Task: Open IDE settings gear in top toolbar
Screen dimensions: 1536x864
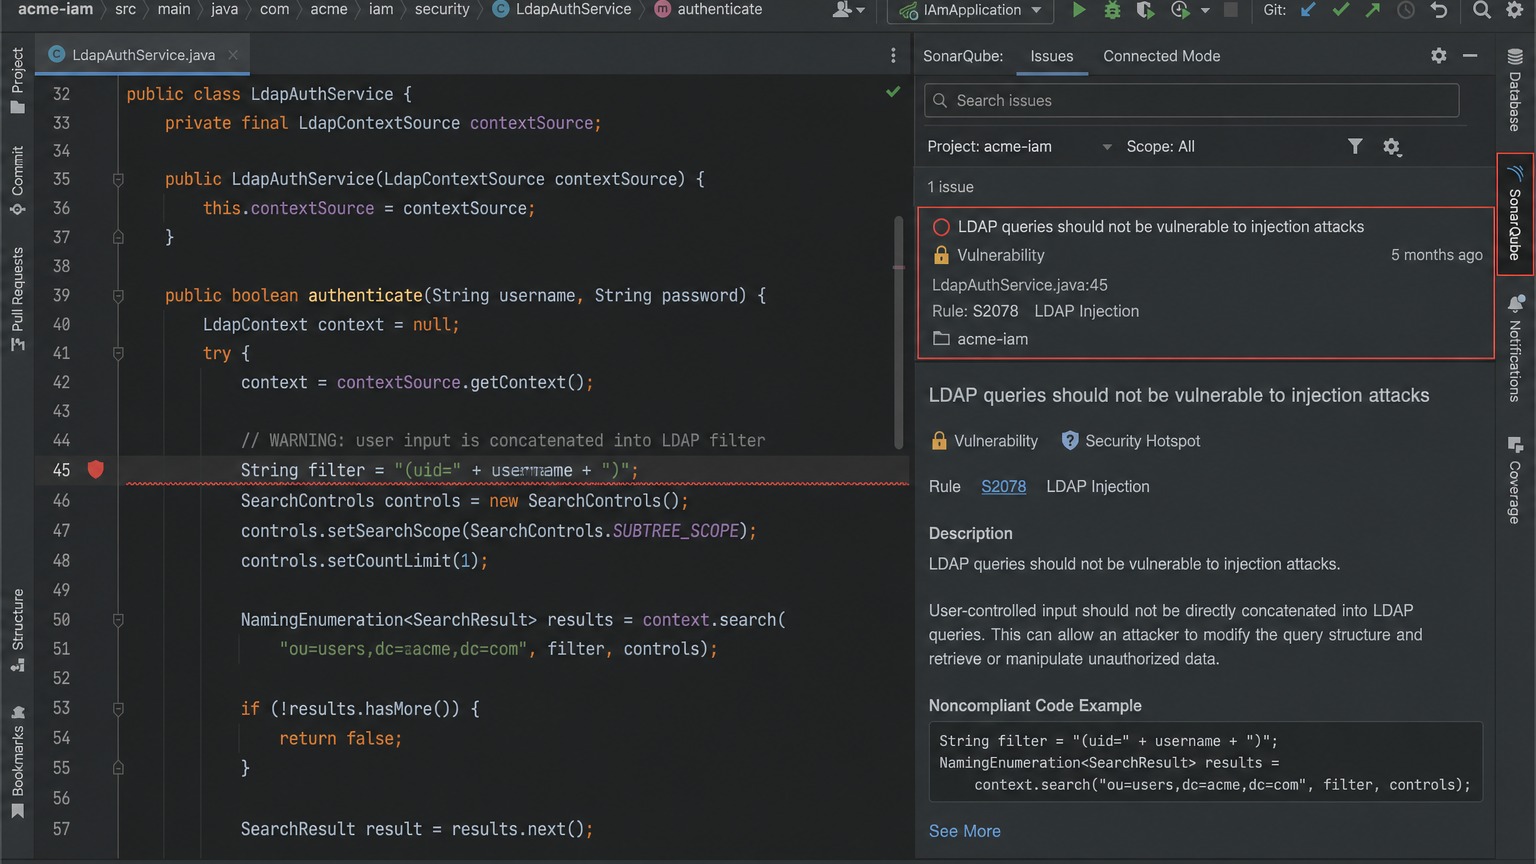Action: 1514,10
